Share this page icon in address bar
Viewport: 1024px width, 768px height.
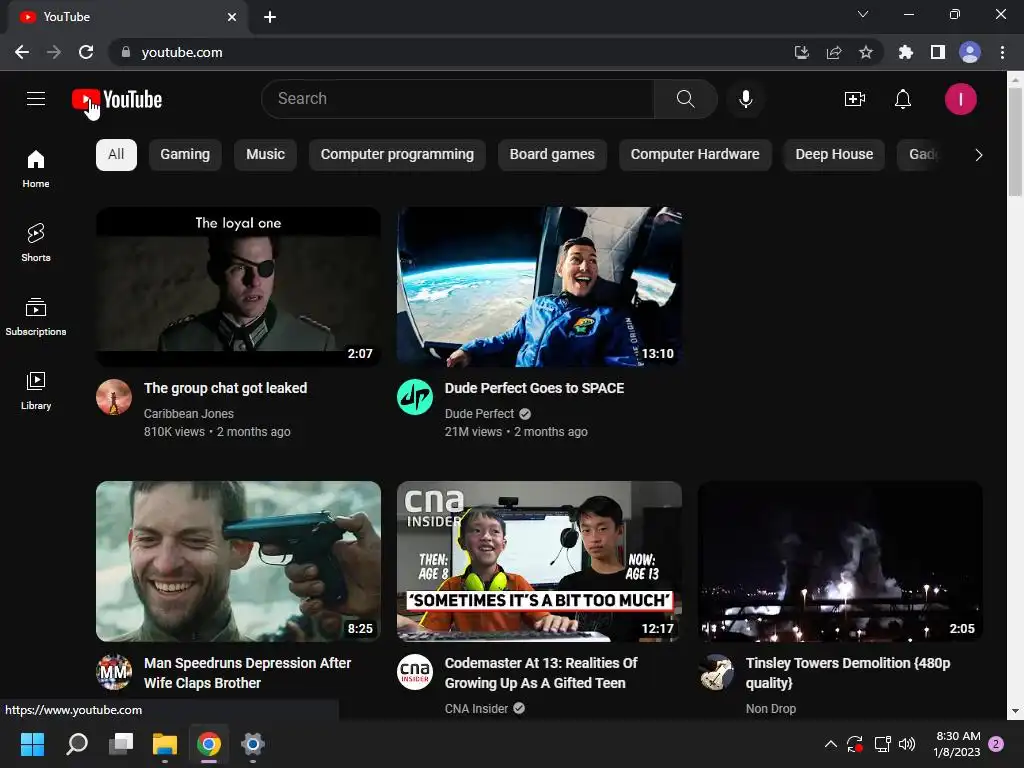coord(834,52)
